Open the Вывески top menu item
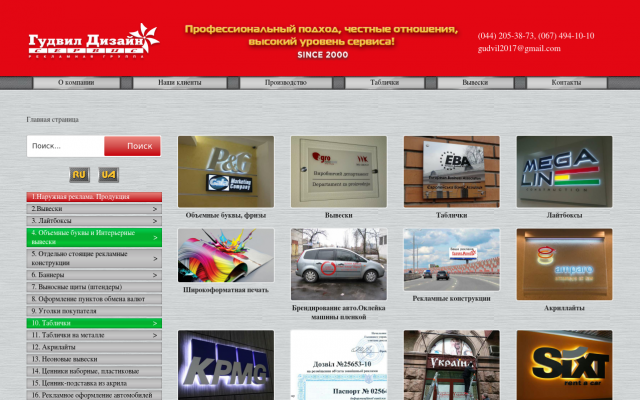This screenshot has height=400, width=640. (475, 82)
